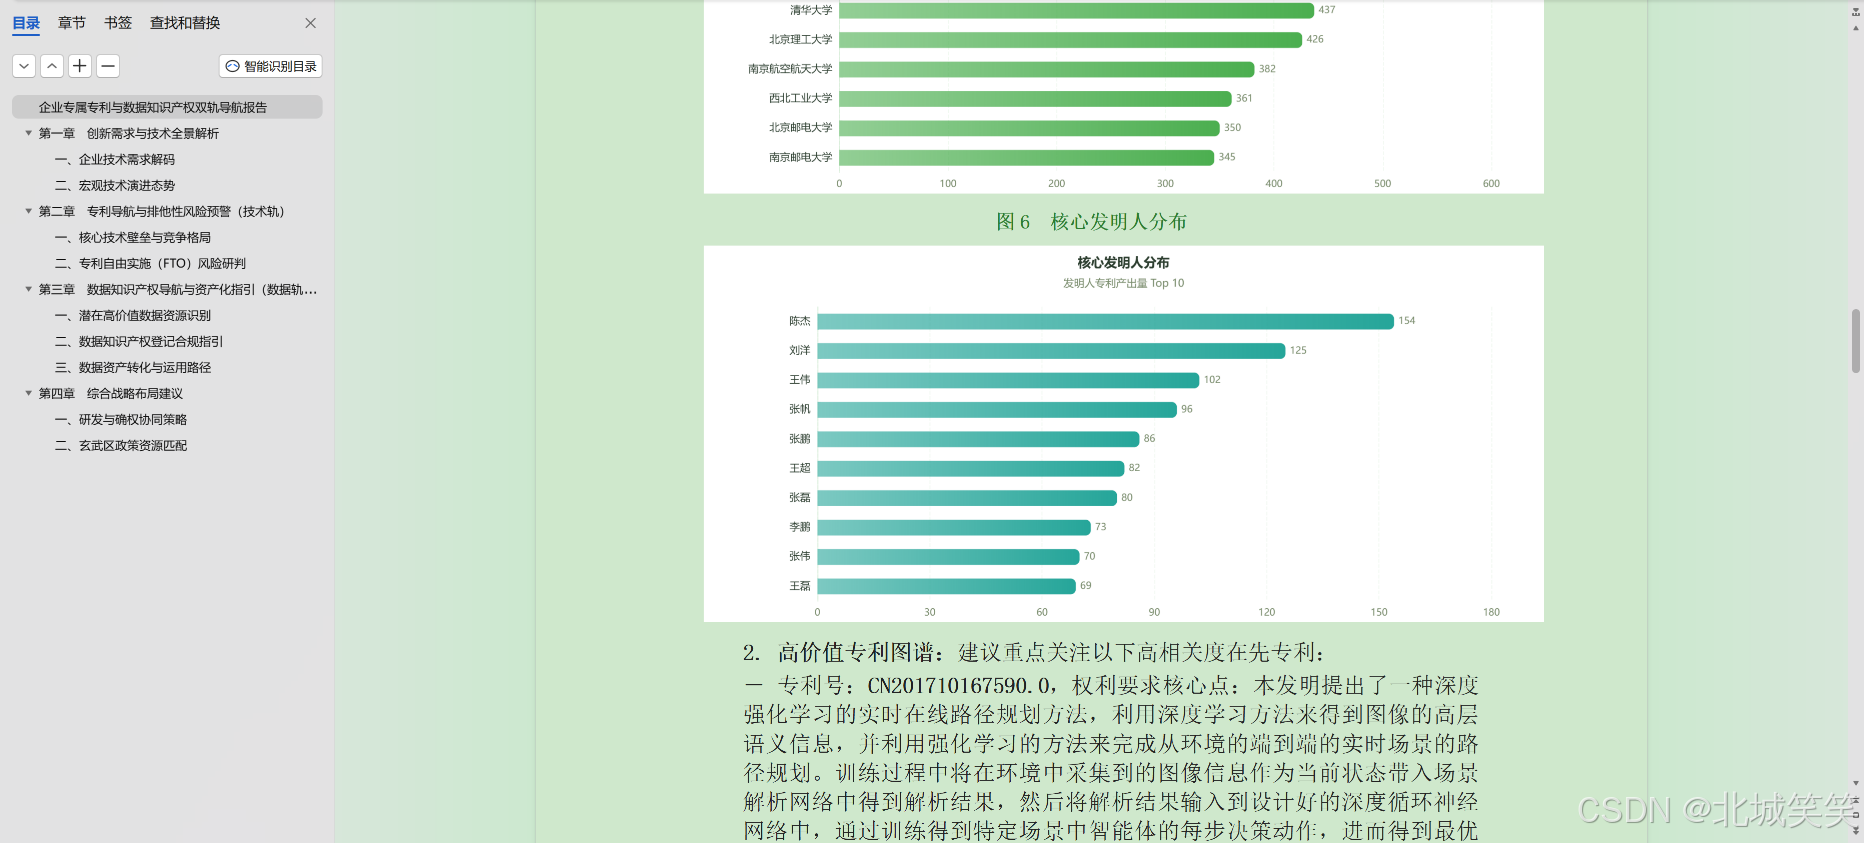Click the 图 6 核心发明人分布 caption
The width and height of the screenshot is (1864, 843).
[1091, 221]
